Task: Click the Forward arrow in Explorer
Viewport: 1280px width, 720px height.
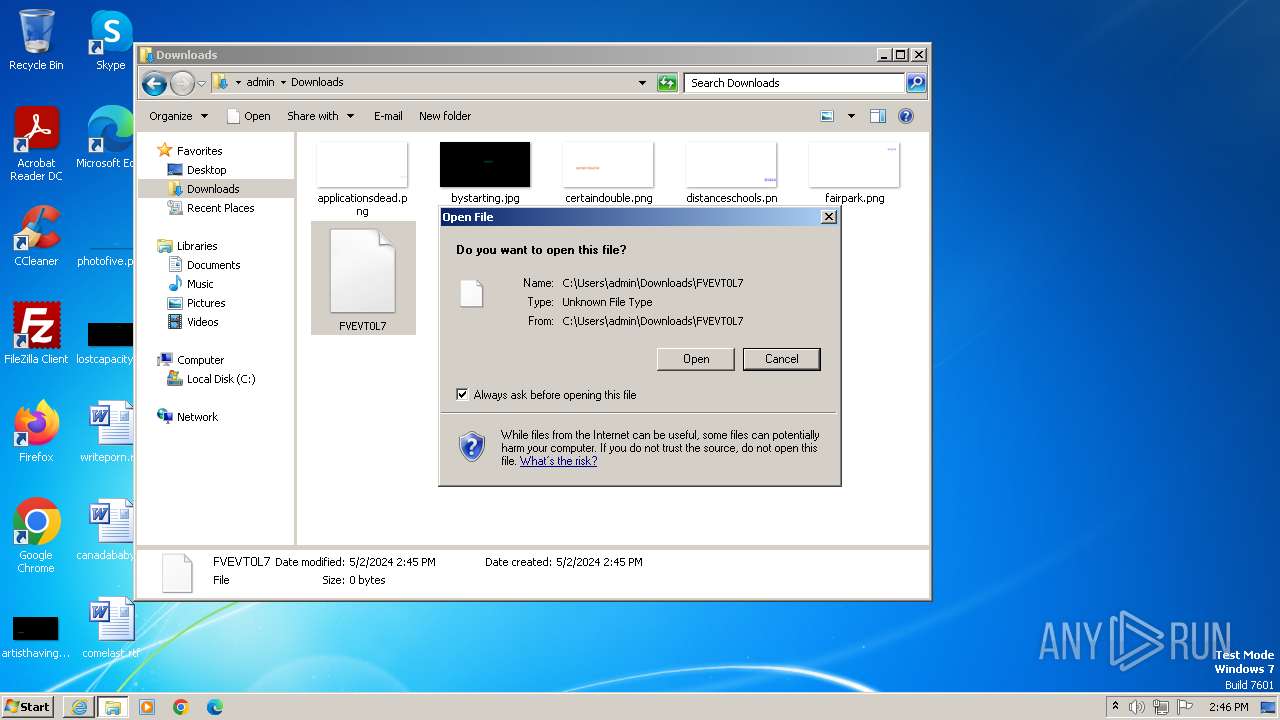Action: pos(182,83)
